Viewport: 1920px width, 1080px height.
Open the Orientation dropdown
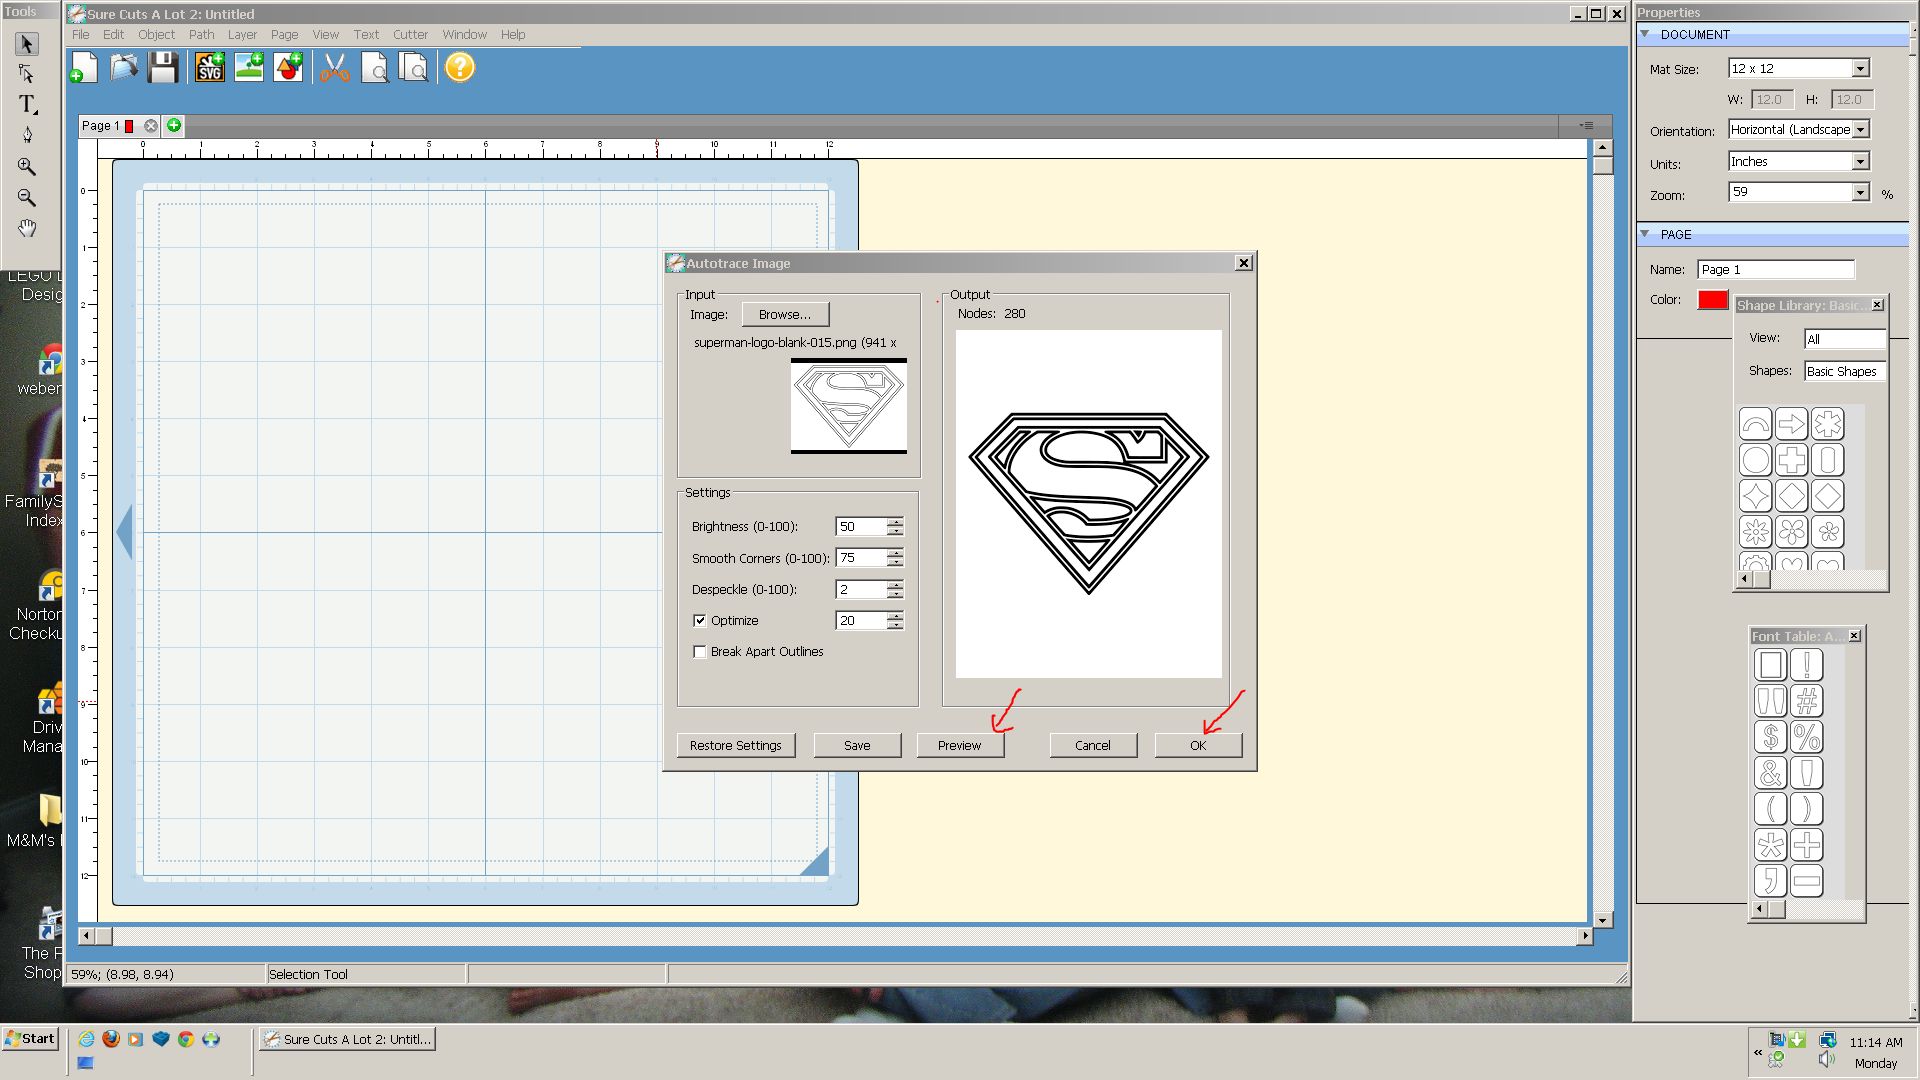click(x=1860, y=130)
